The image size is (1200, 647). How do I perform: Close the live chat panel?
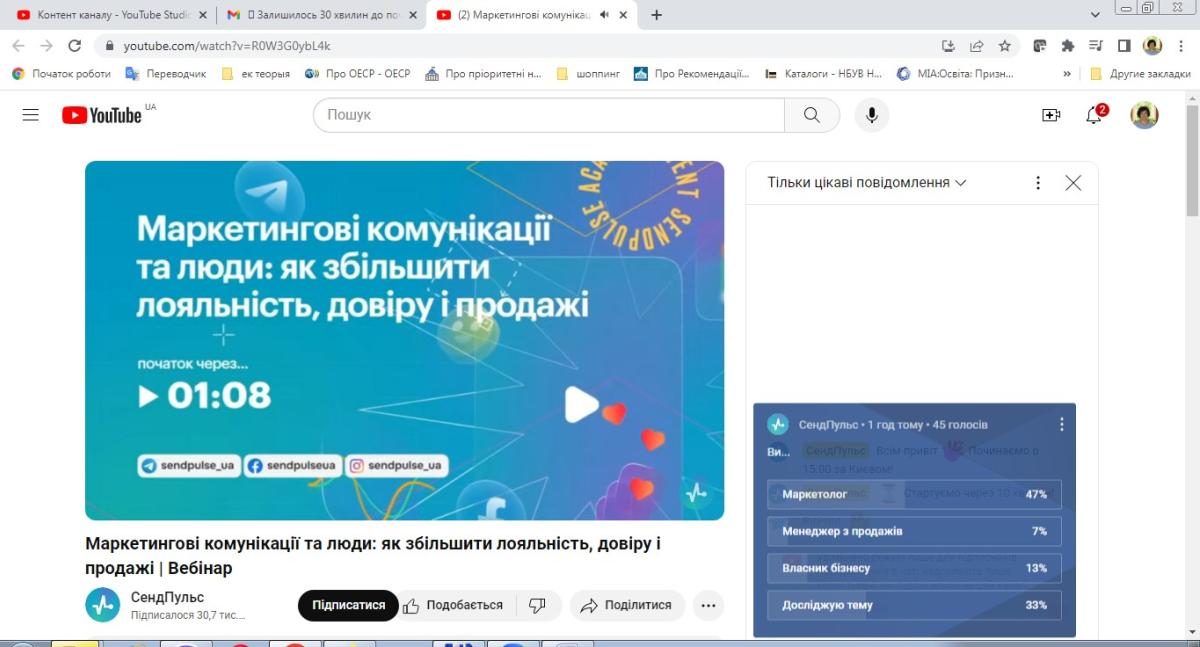(1073, 183)
